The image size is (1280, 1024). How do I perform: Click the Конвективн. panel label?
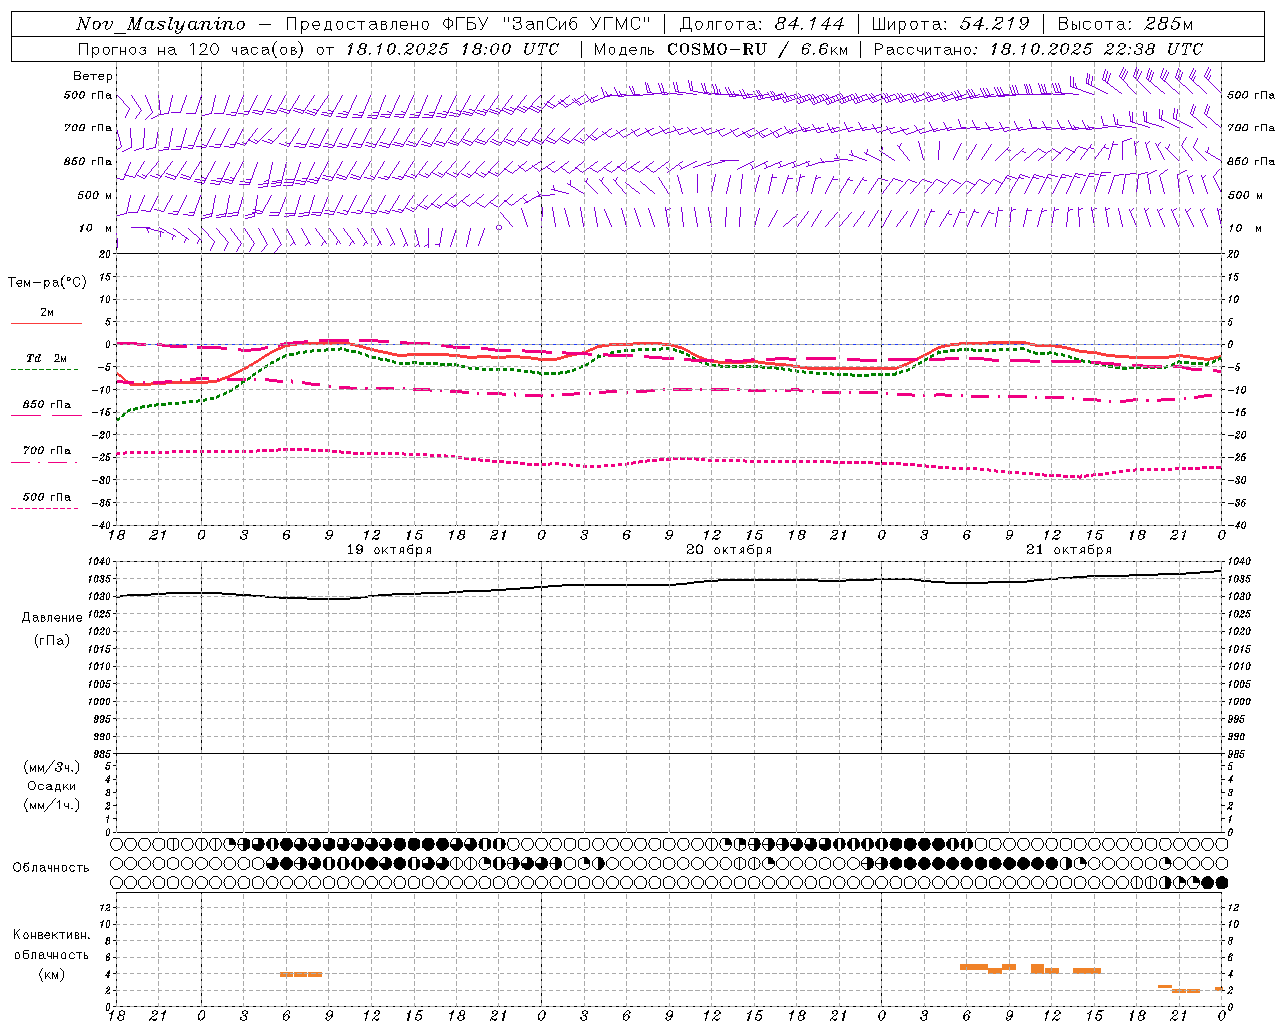point(52,935)
